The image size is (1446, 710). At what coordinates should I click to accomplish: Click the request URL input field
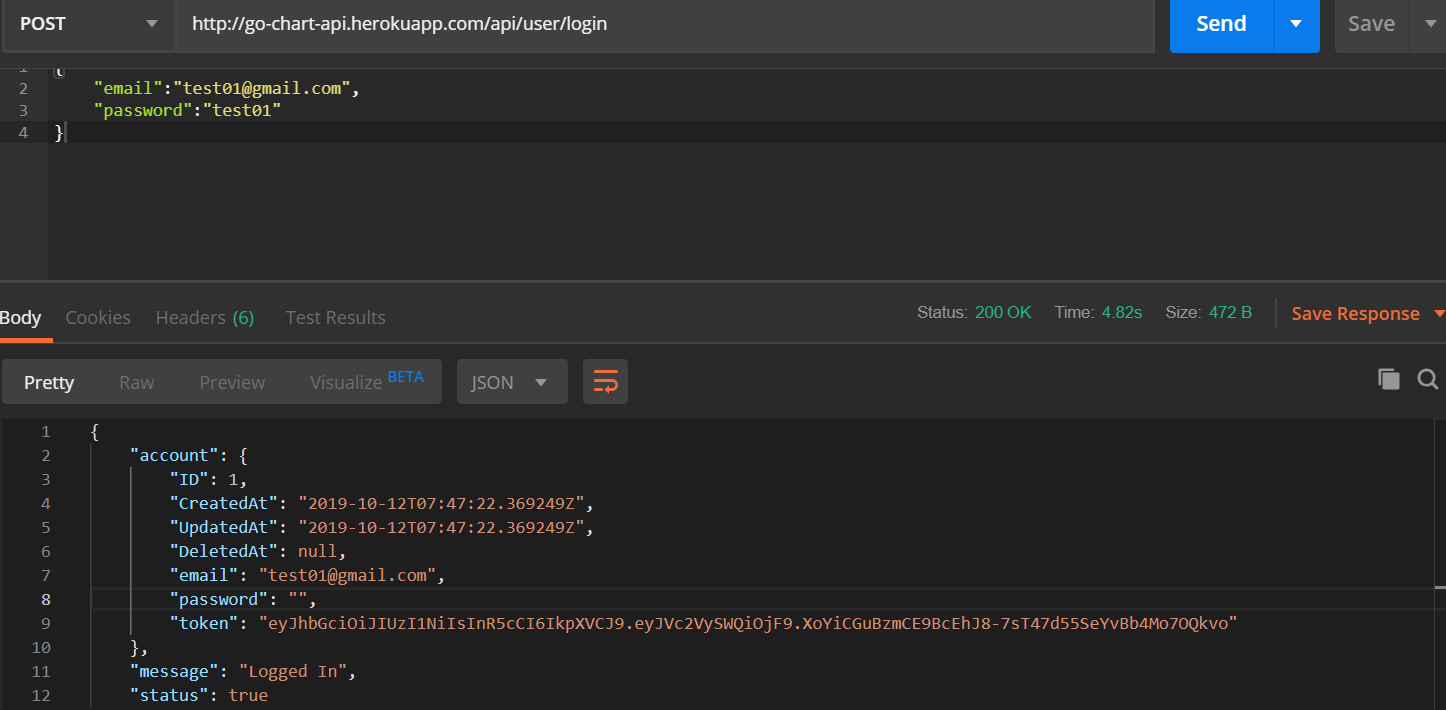[665, 24]
